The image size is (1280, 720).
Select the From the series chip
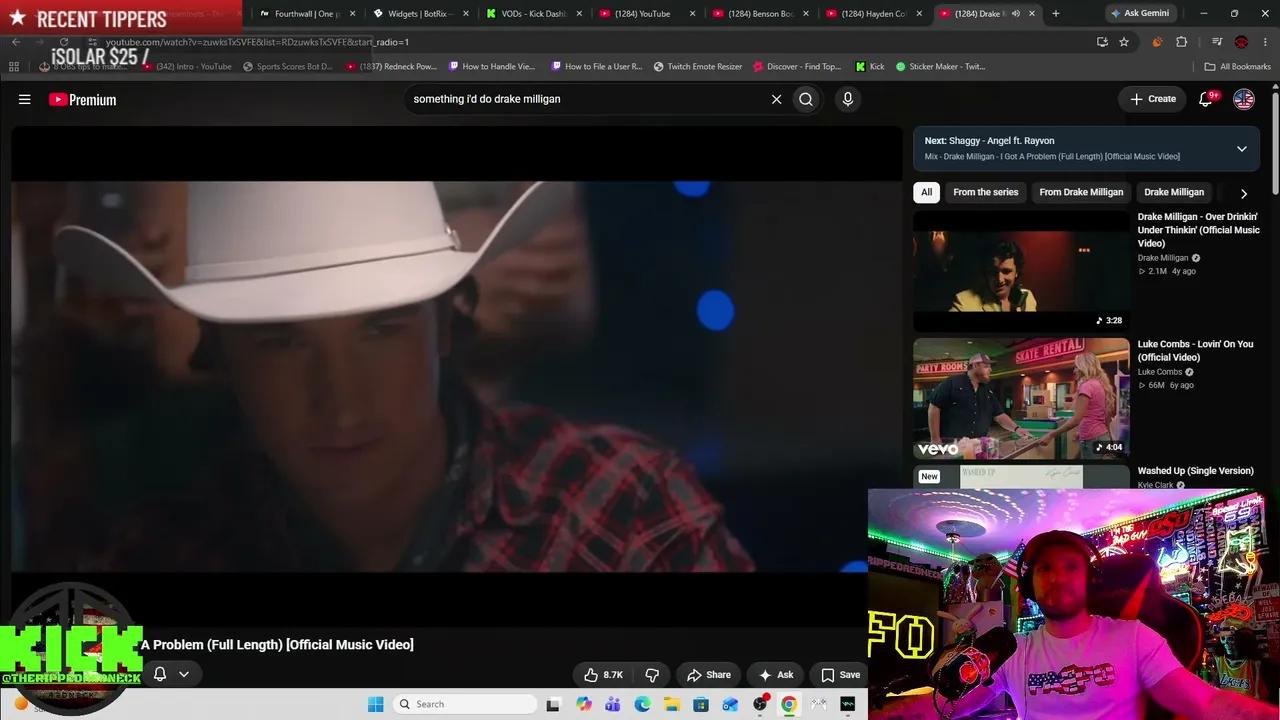[986, 192]
